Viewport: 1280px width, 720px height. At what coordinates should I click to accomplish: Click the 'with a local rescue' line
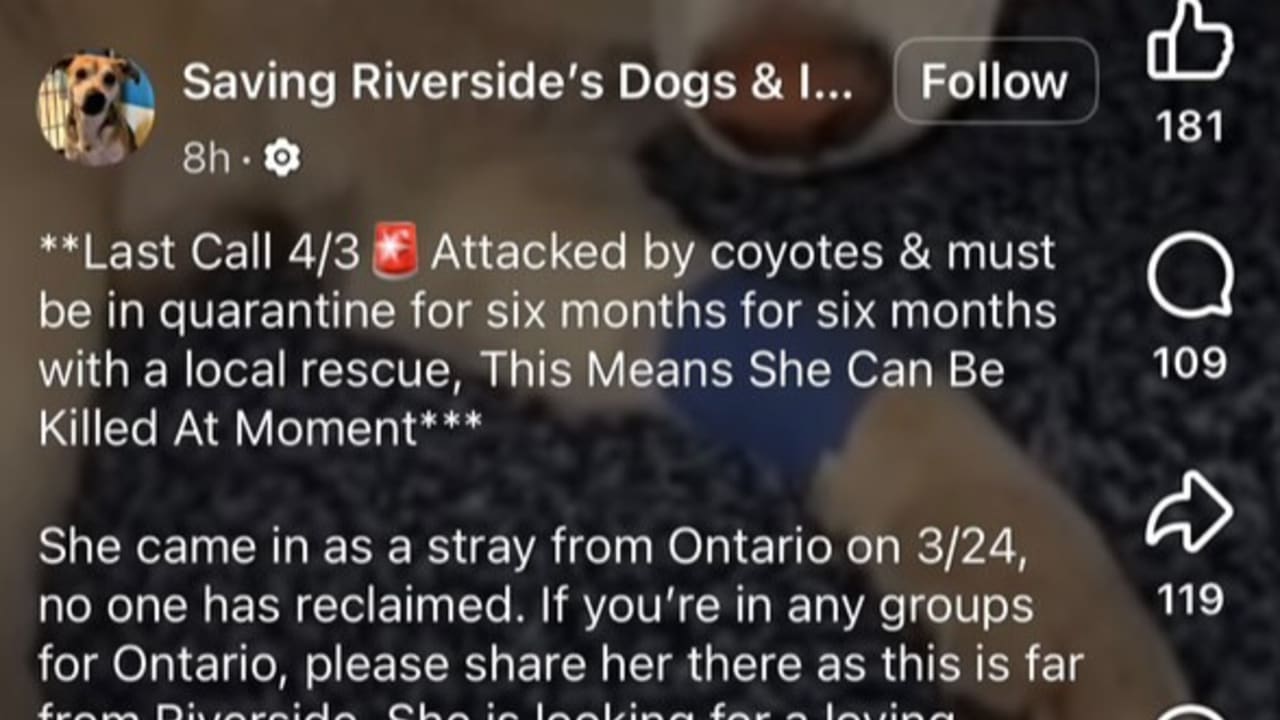pos(521,370)
